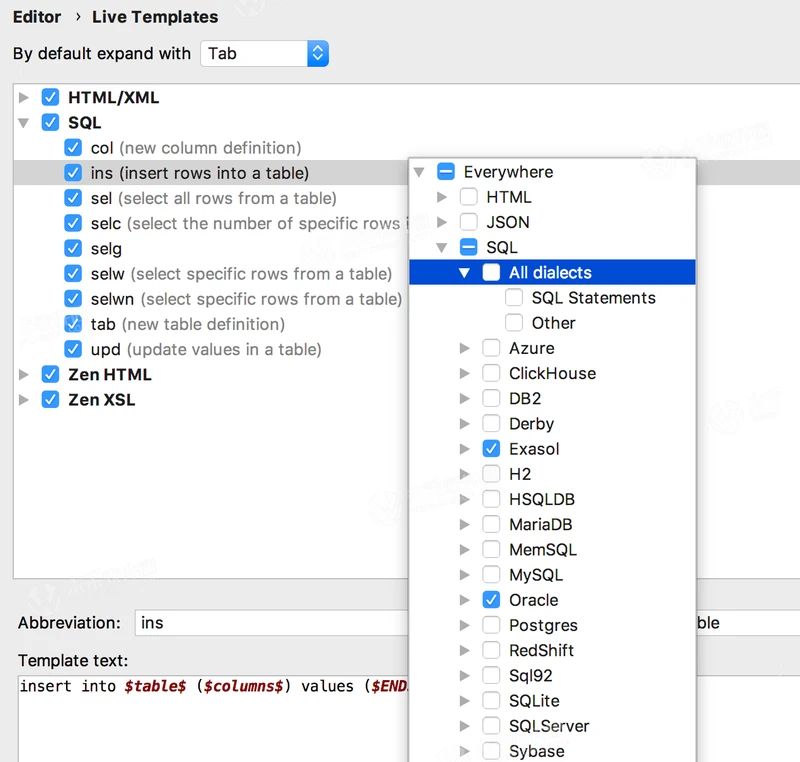This screenshot has width=800, height=762.
Task: Uncheck the Zen XSL group checkbox
Action: click(51, 400)
